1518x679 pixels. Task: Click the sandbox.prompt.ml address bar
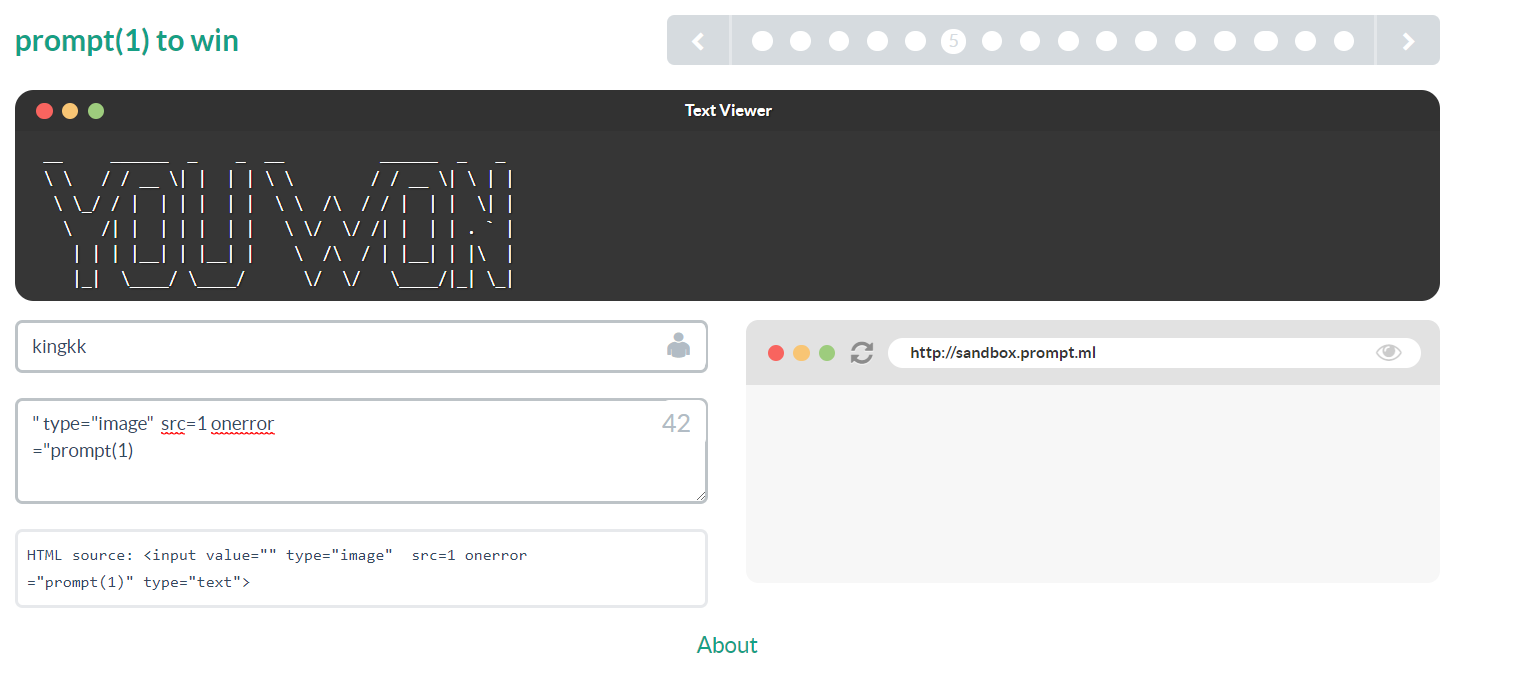click(1154, 353)
